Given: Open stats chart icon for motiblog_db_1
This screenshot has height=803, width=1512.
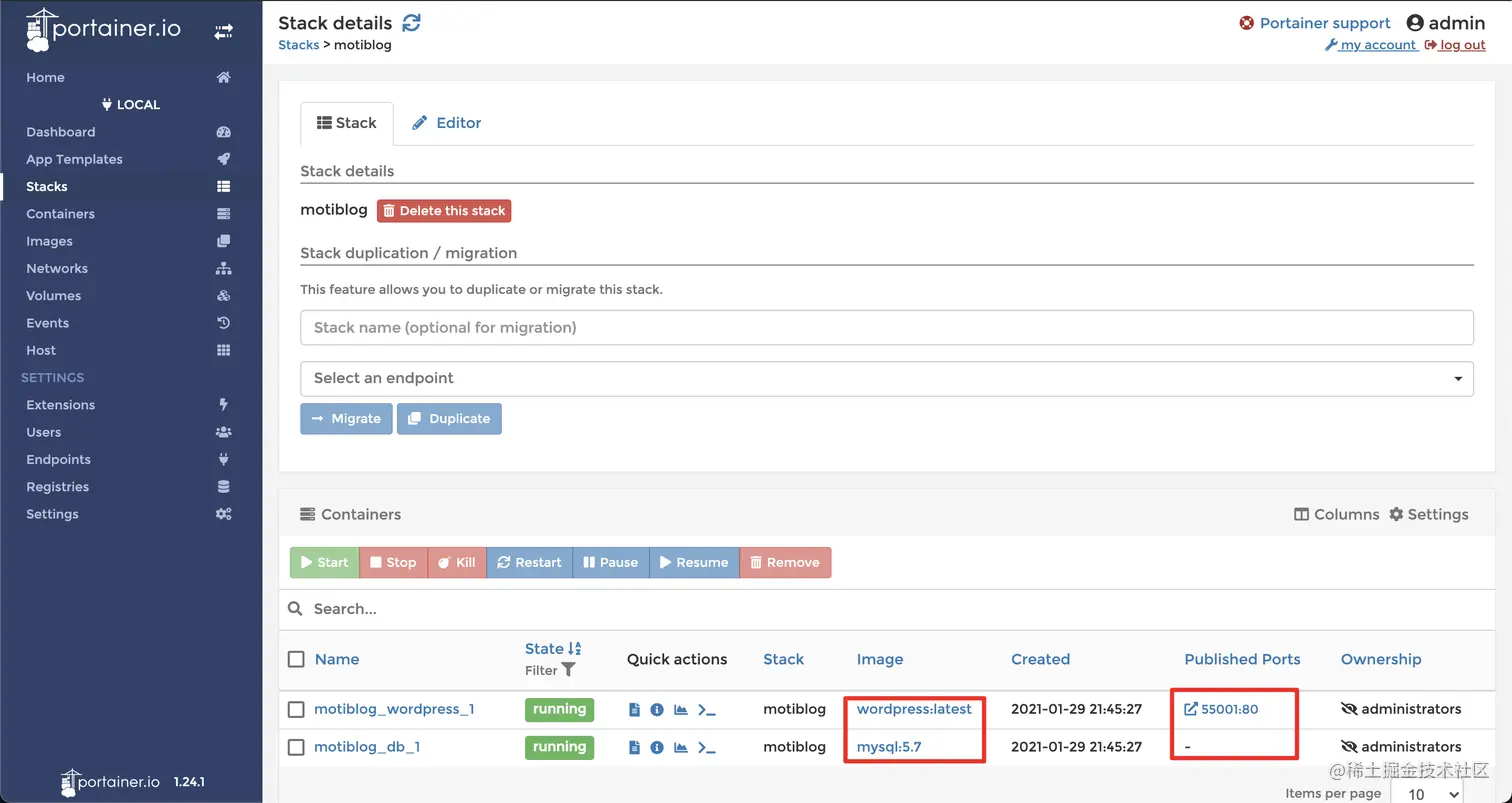Looking at the screenshot, I should pyautogui.click(x=681, y=747).
